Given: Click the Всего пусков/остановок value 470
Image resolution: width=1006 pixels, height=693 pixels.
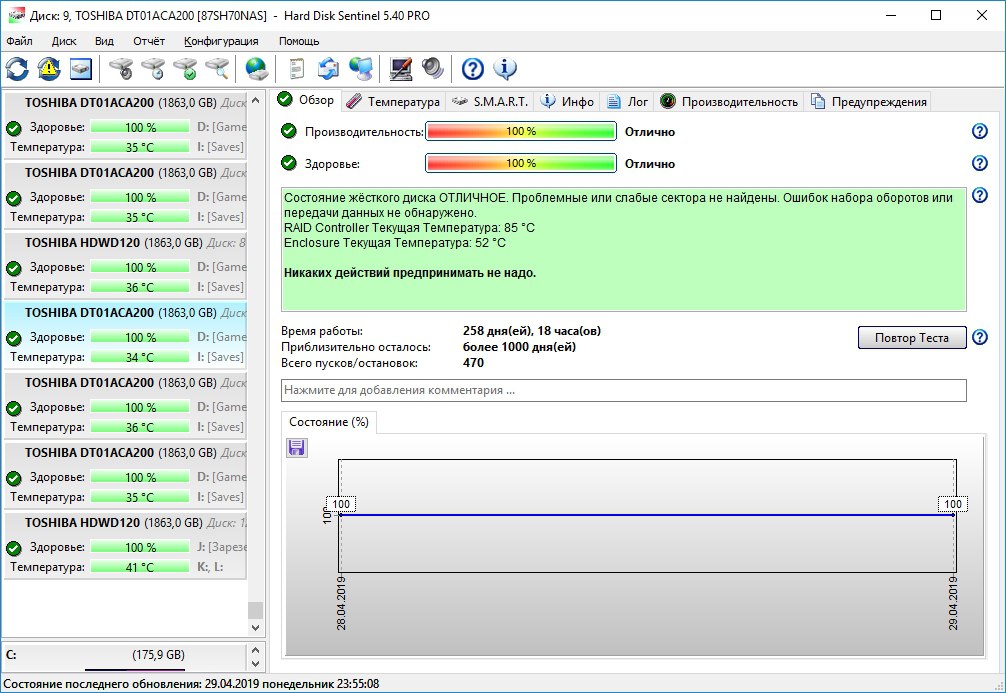Looking at the screenshot, I should click(473, 363).
